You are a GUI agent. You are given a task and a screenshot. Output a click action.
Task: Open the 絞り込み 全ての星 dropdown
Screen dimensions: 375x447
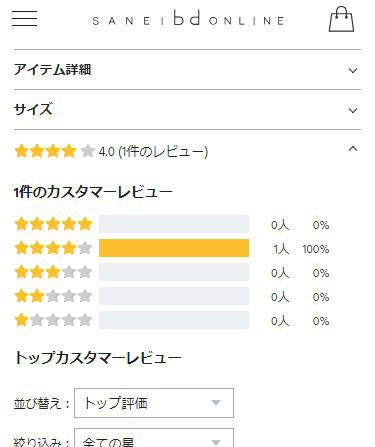coord(154,438)
